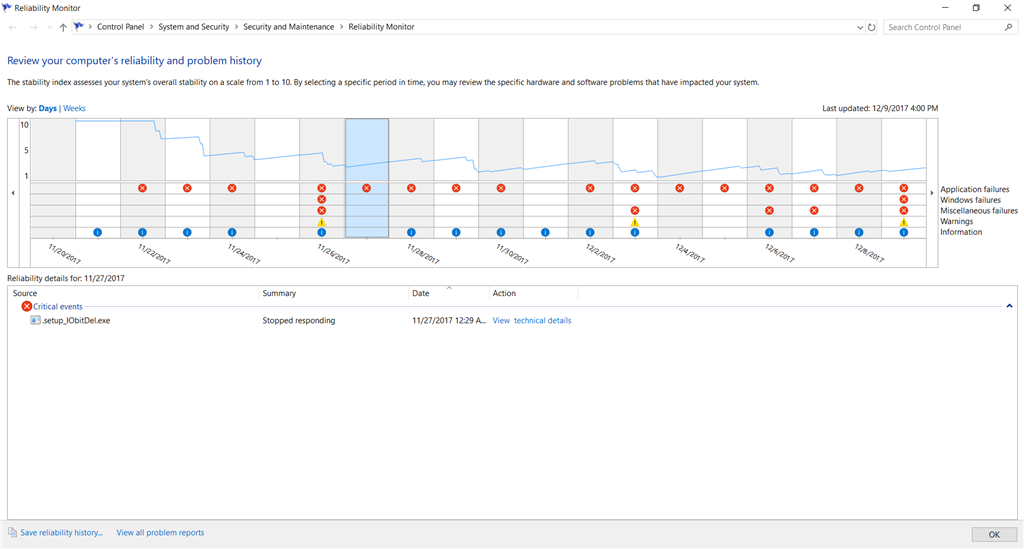Open View all problem reports
1024x549 pixels.
click(160, 533)
